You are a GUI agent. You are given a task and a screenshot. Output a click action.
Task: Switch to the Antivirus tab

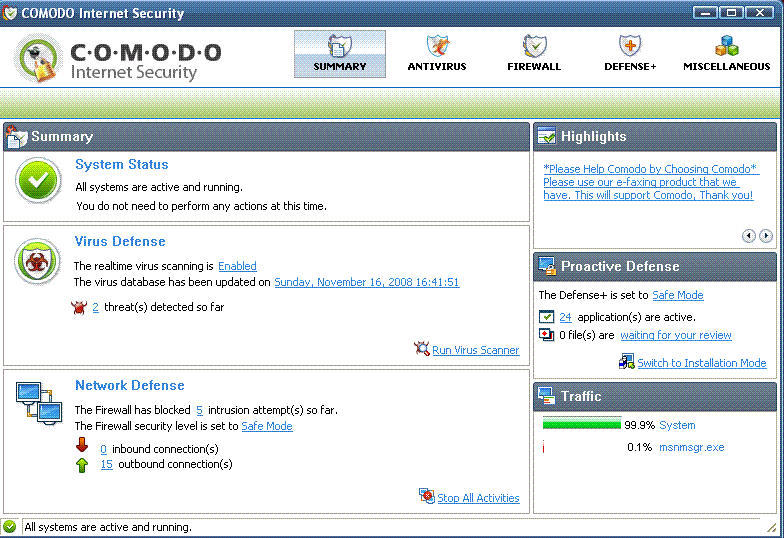[x=436, y=54]
